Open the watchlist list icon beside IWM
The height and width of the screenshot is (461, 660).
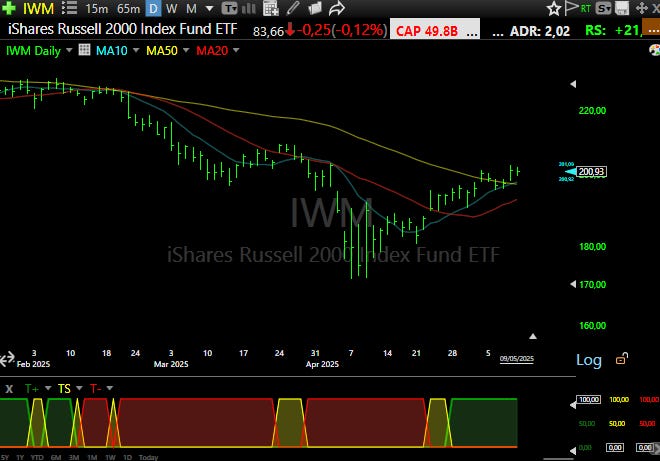69,8
